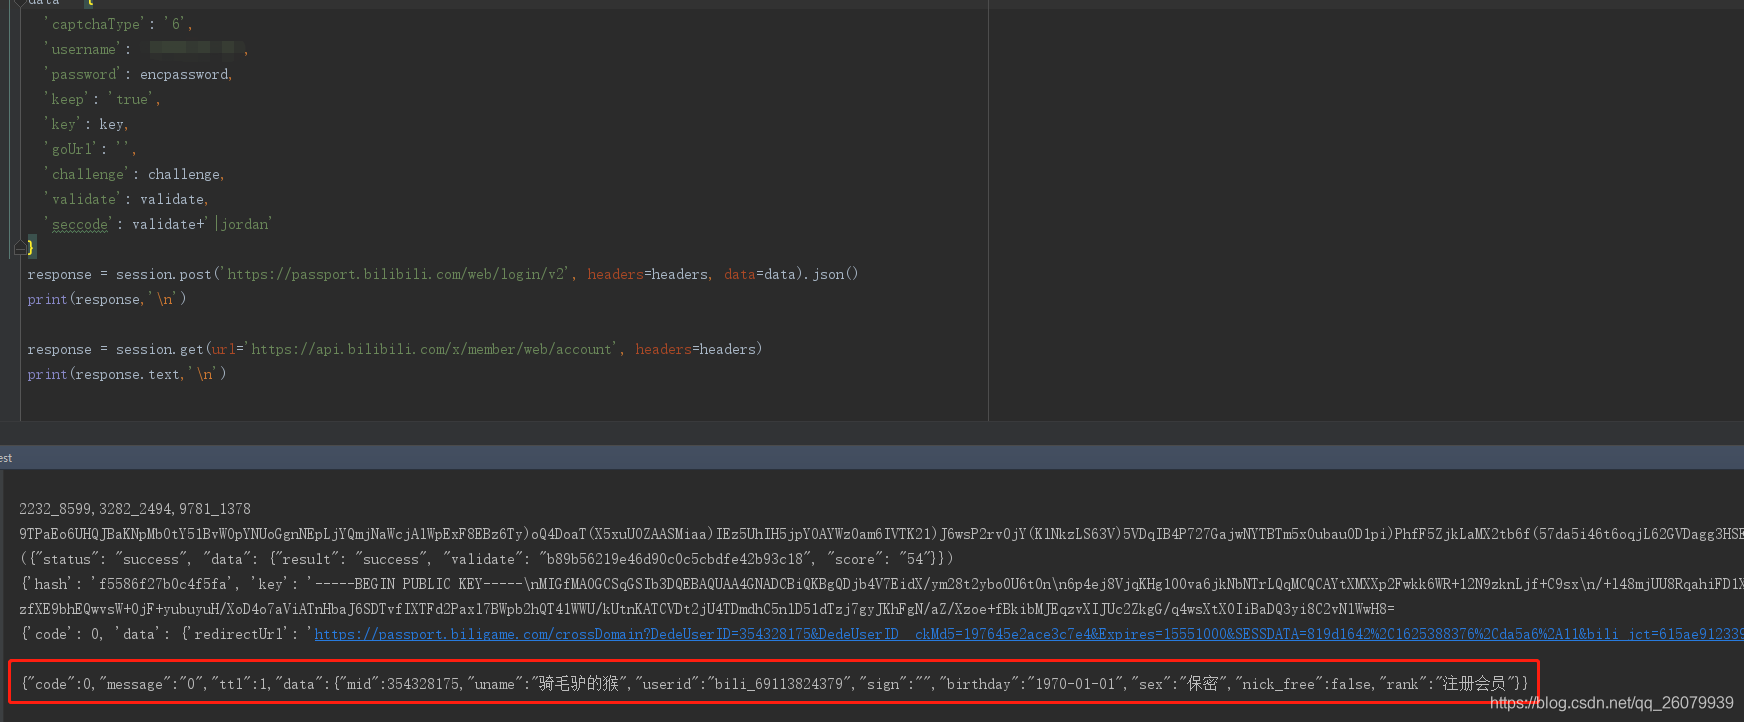Click the BEGIN PUBLIC KEY text in console
Viewport: 1744px width, 722px height.
click(399, 584)
